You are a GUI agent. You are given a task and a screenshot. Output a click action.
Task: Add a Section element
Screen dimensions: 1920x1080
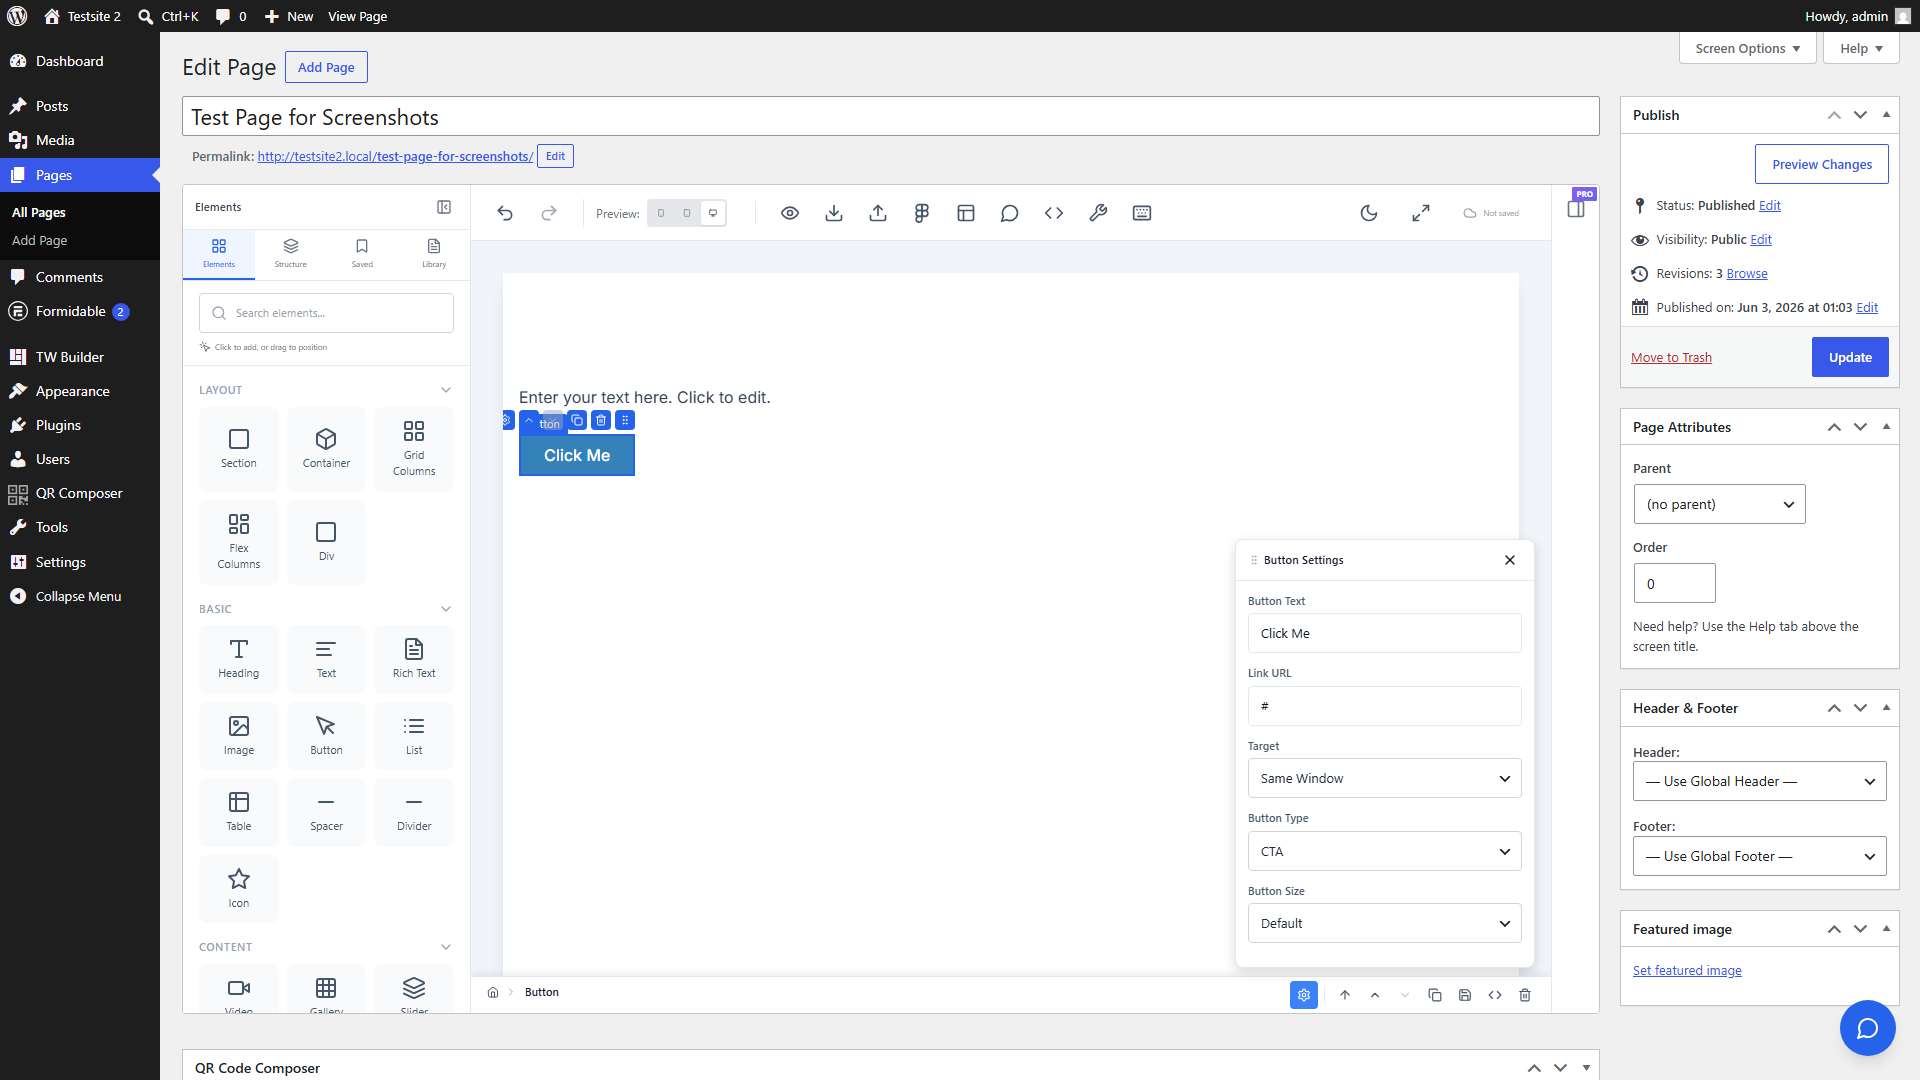point(239,449)
